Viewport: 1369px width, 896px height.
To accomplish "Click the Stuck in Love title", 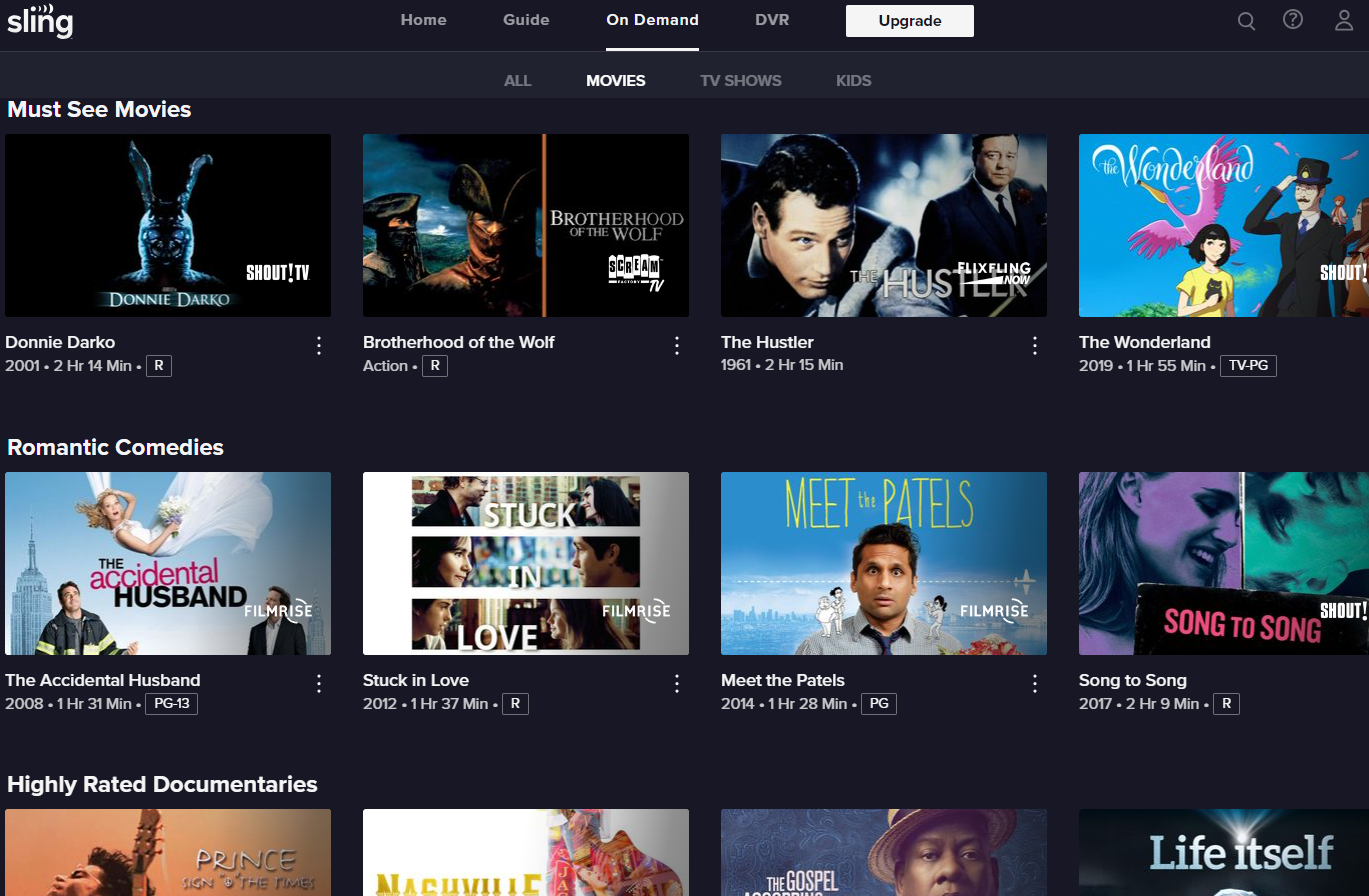I will (416, 680).
